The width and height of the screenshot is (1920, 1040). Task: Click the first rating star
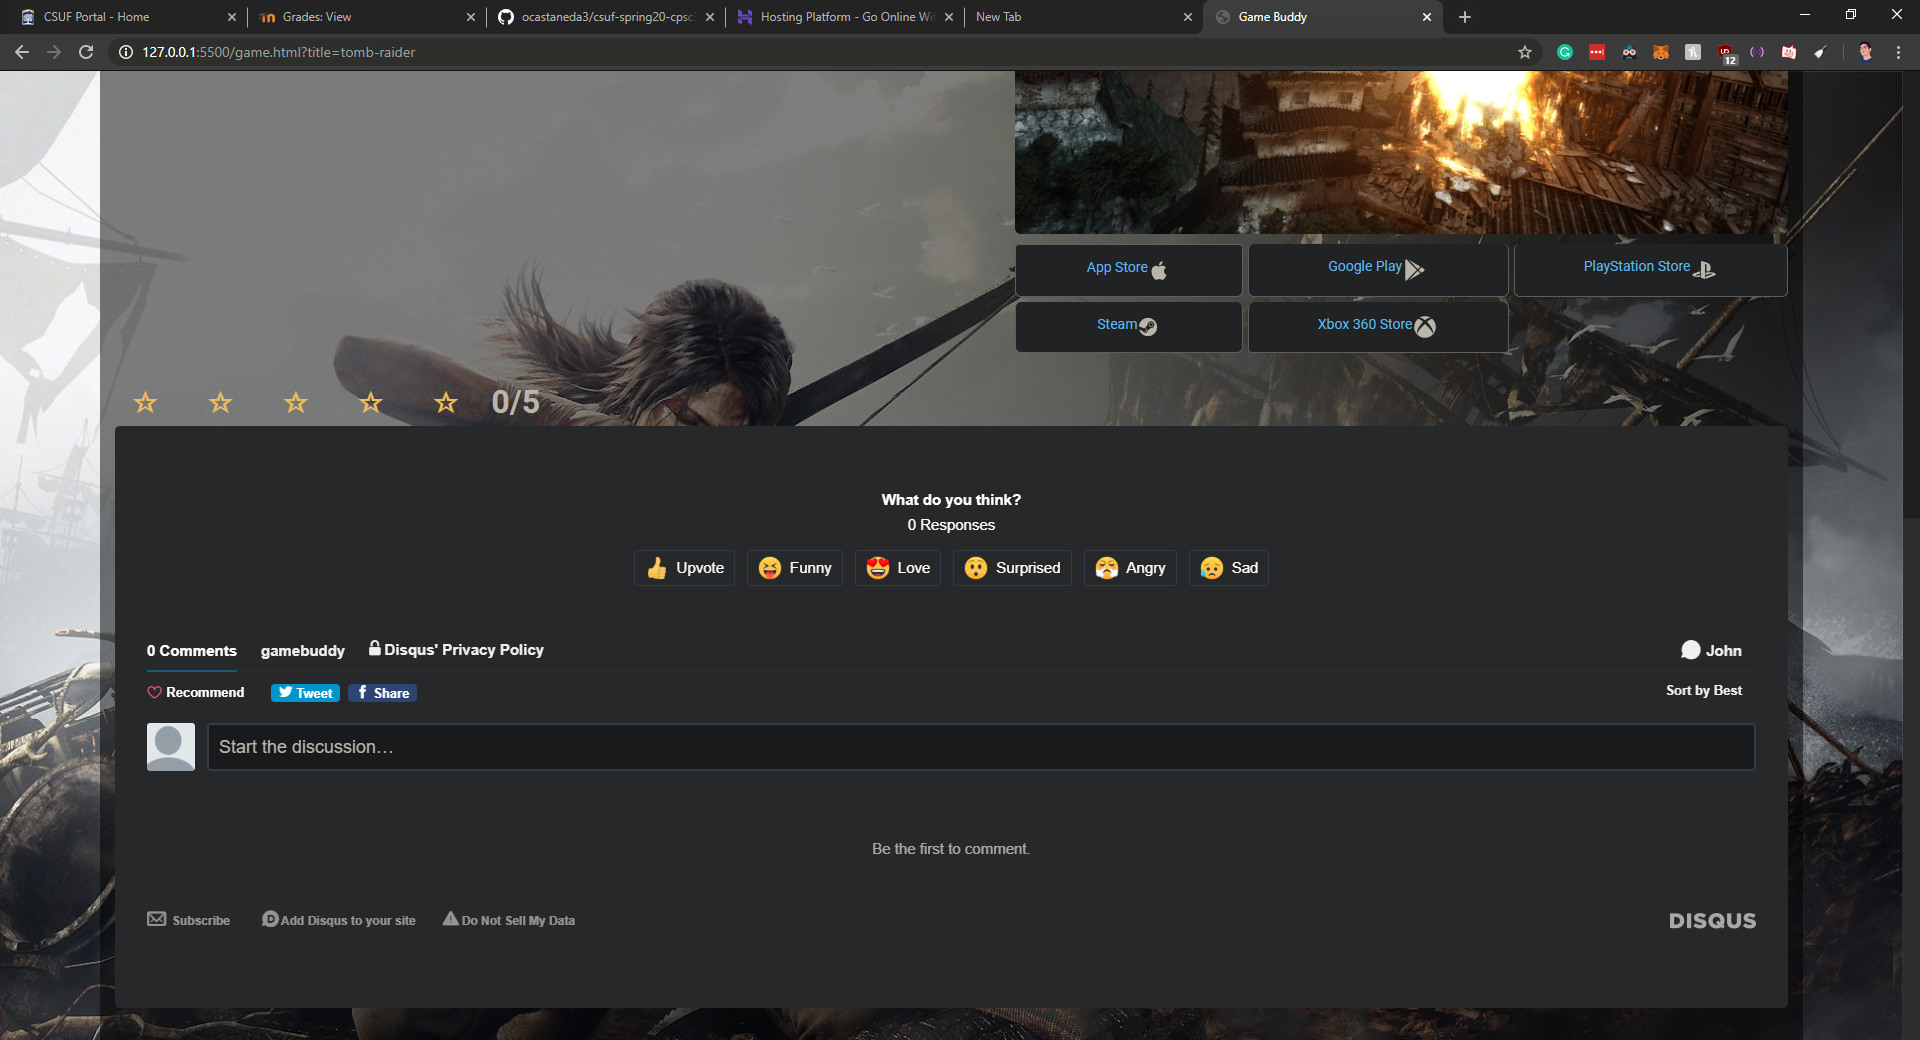tap(145, 403)
